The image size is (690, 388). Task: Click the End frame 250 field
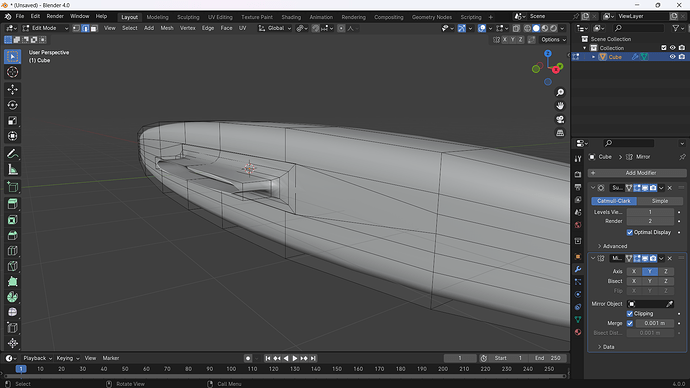[548, 358]
